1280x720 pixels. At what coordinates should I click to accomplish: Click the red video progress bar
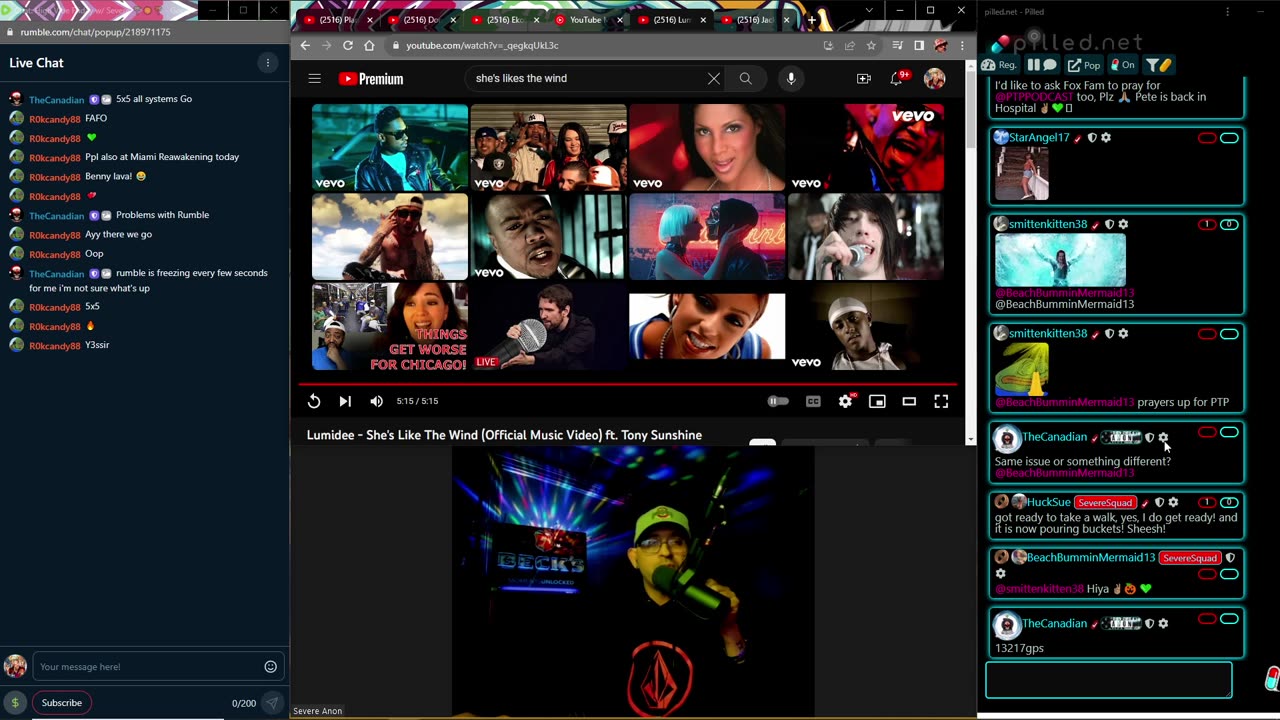tap(628, 383)
